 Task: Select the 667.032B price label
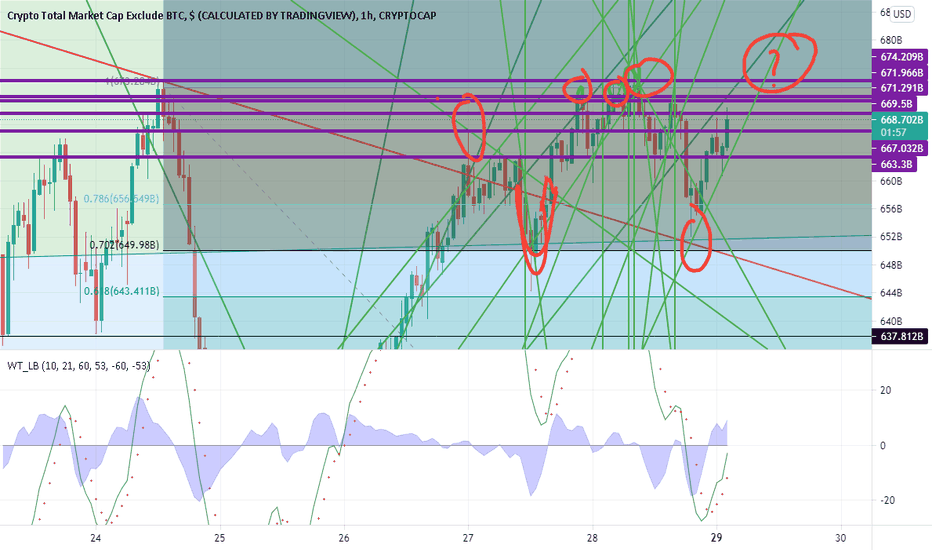click(x=902, y=148)
